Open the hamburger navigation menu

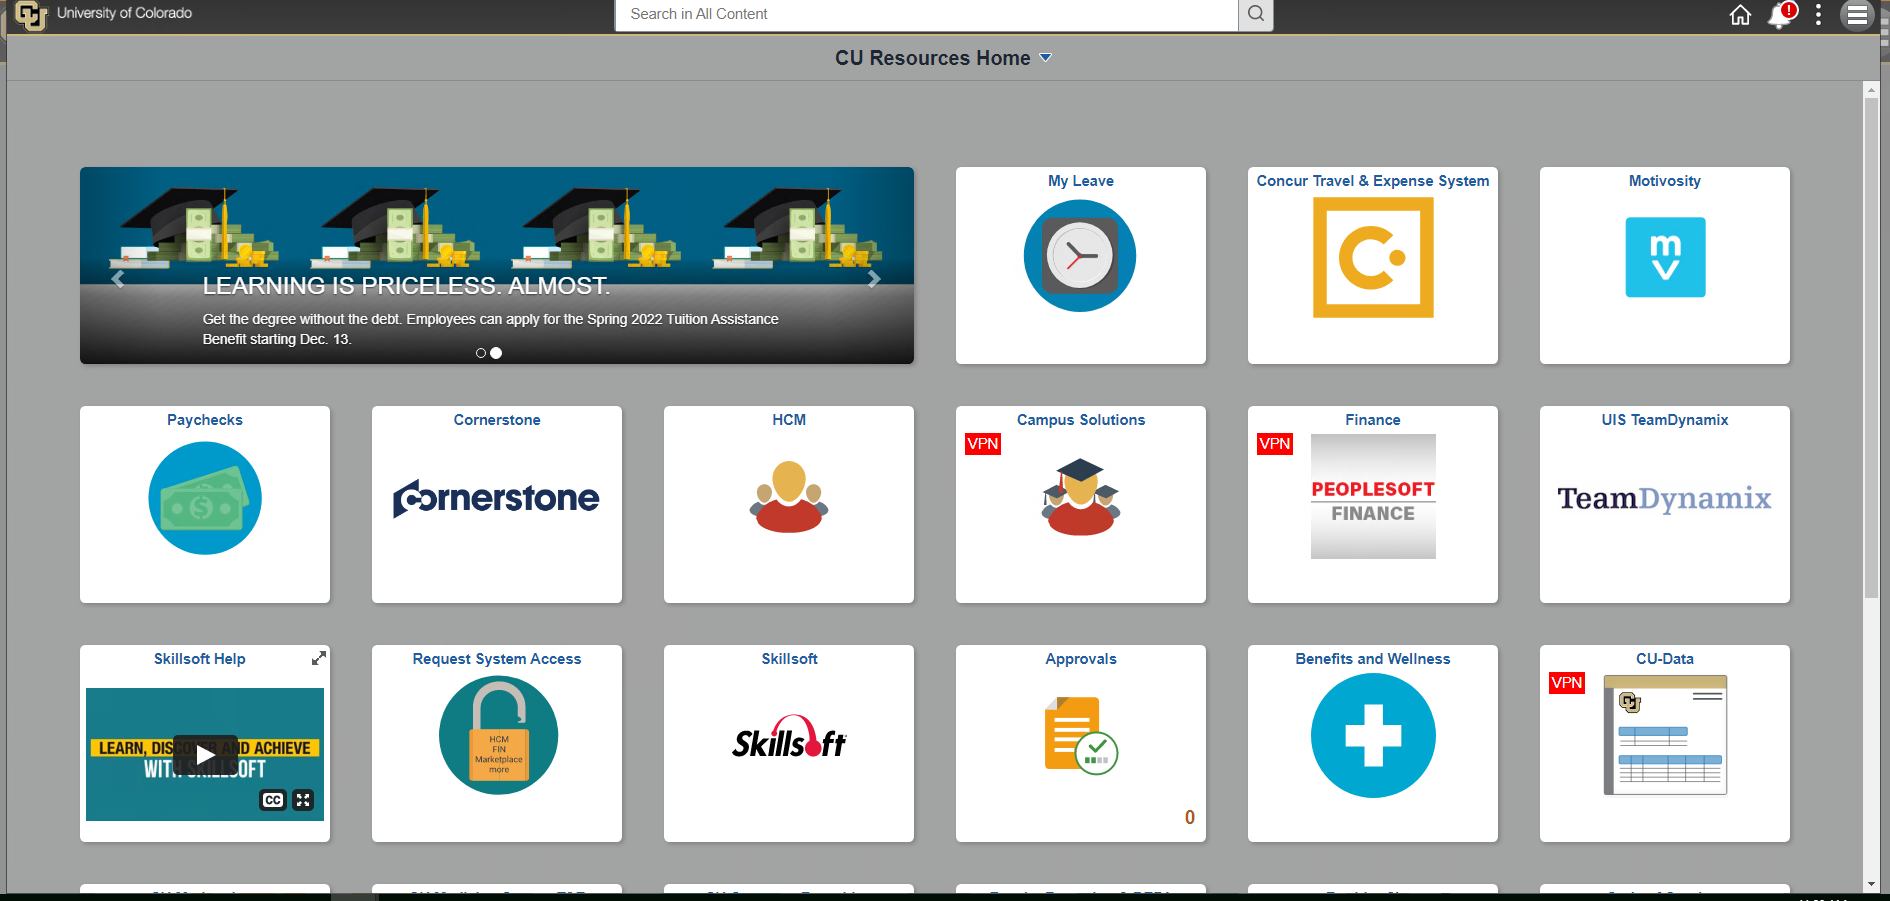click(1856, 15)
